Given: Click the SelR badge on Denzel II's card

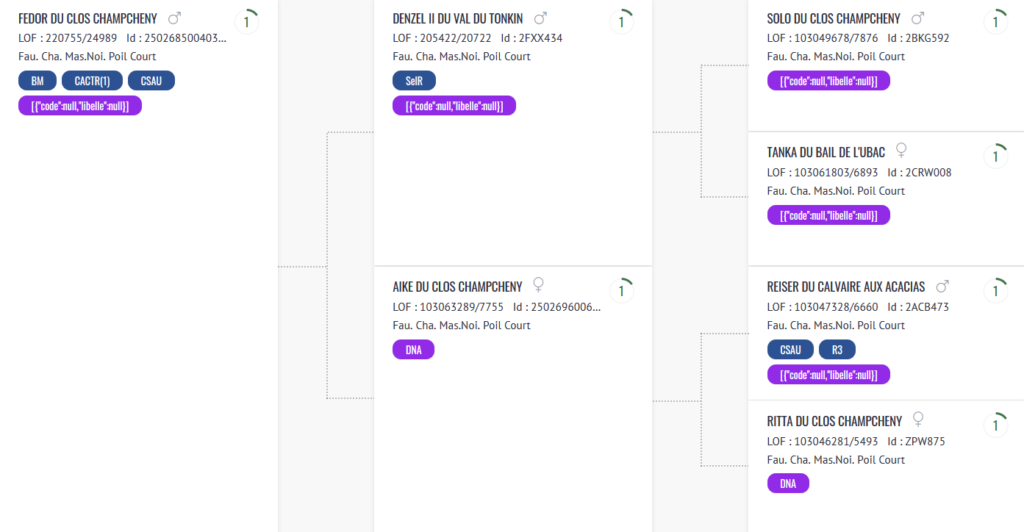Looking at the screenshot, I should pyautogui.click(x=414, y=81).
